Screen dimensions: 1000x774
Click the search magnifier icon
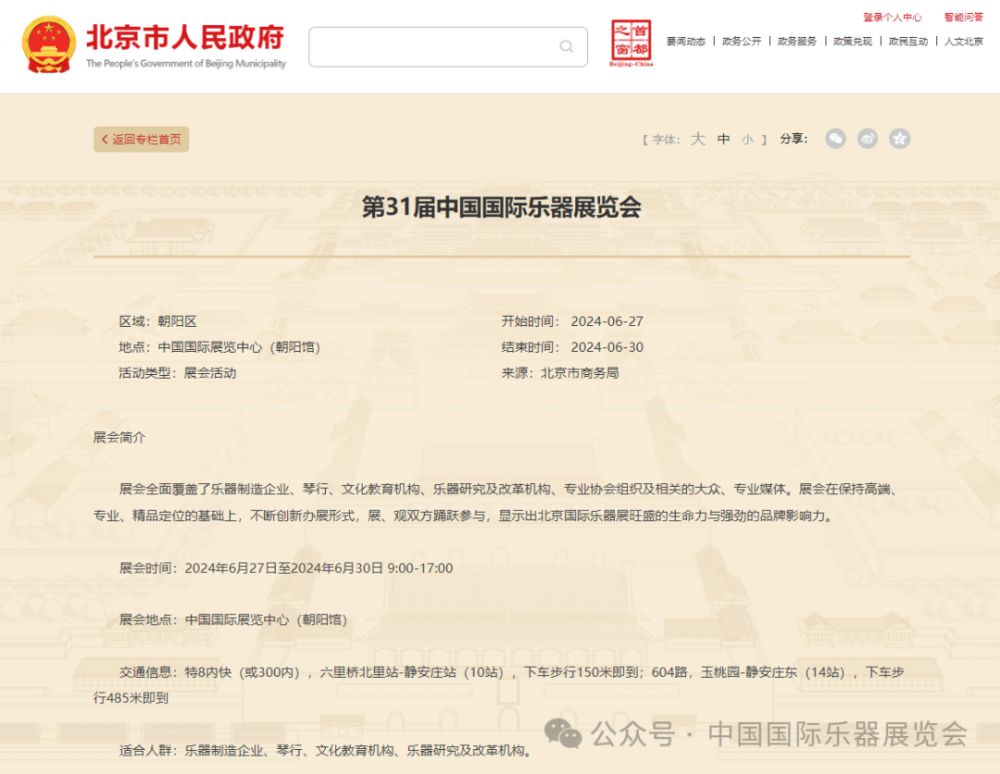[566, 46]
